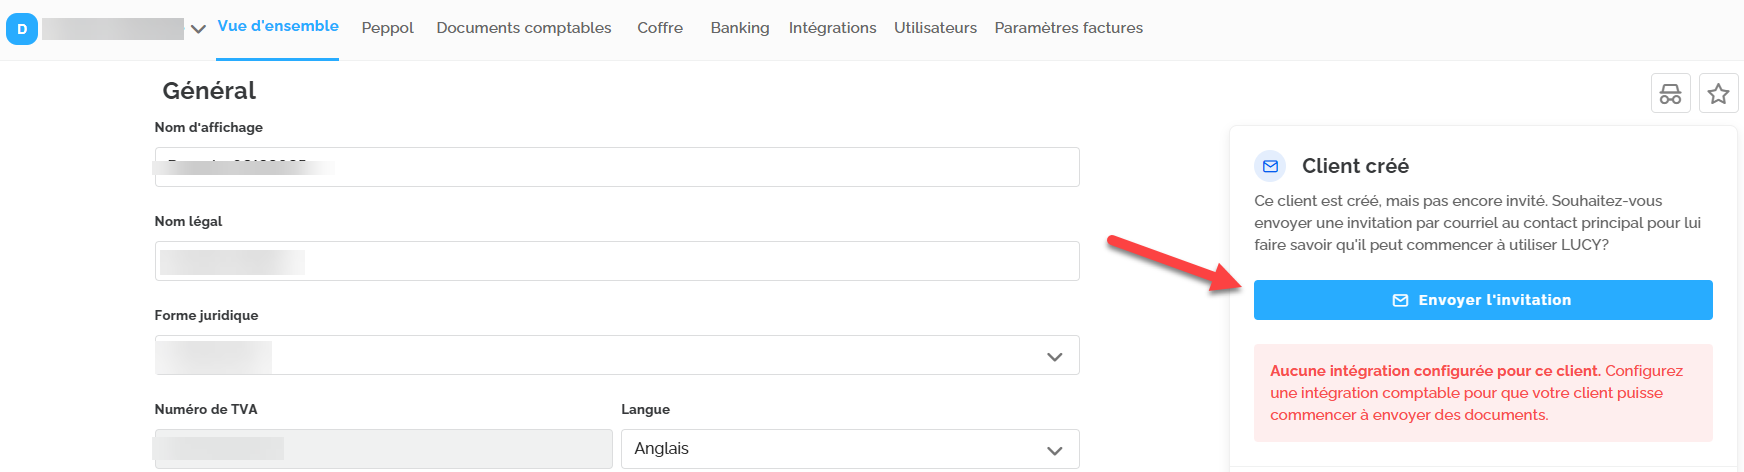Click the red no-integration warning banner

coord(1482,393)
